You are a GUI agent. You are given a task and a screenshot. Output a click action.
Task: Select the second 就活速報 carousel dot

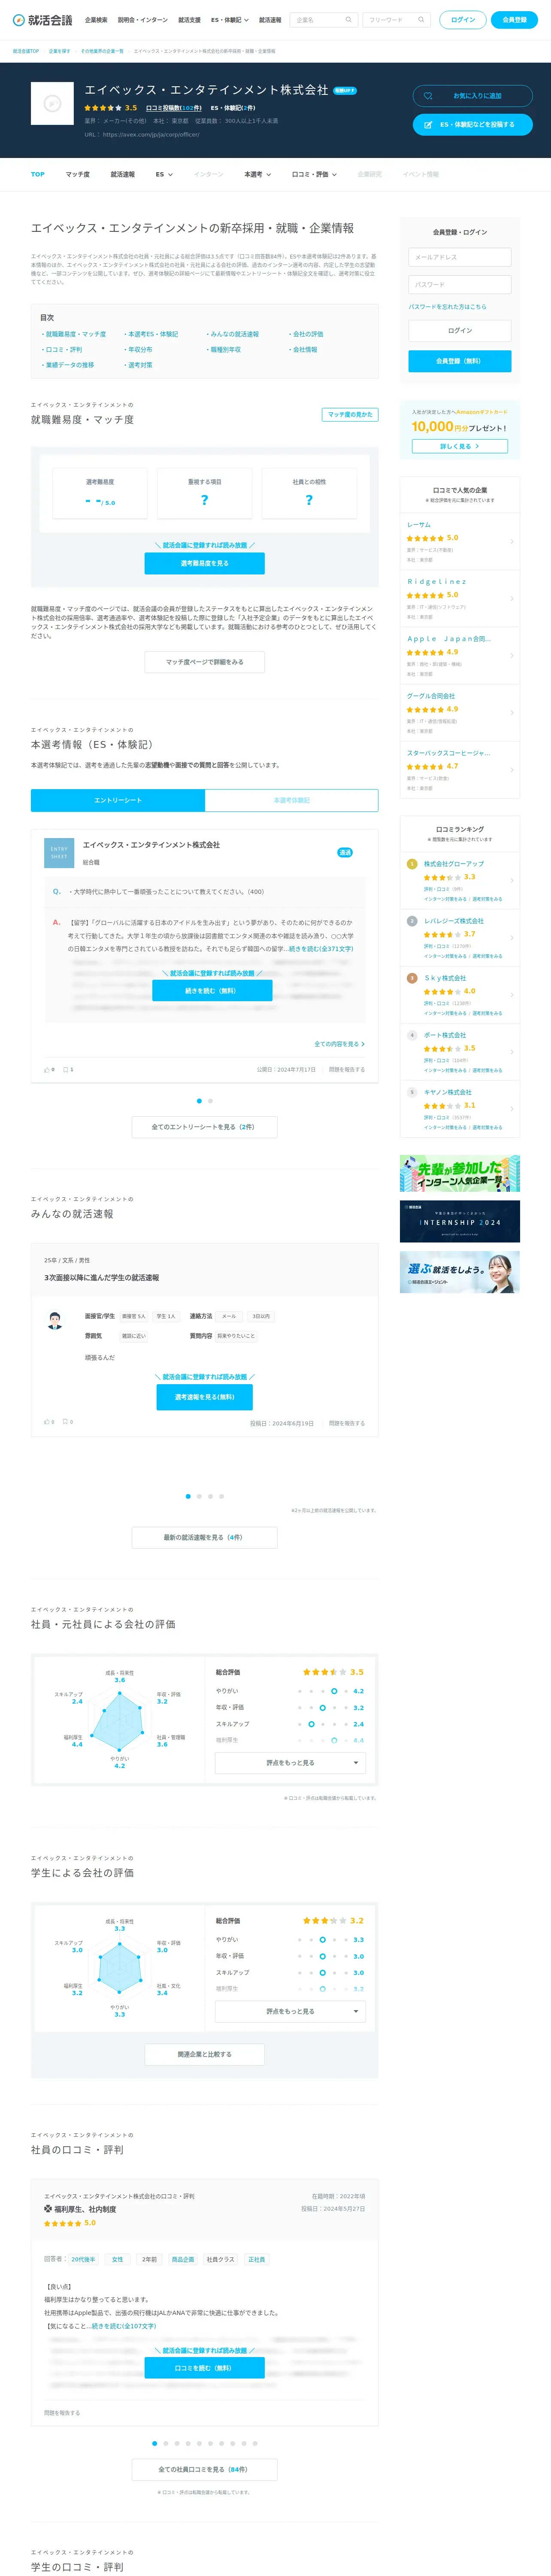point(199,1496)
